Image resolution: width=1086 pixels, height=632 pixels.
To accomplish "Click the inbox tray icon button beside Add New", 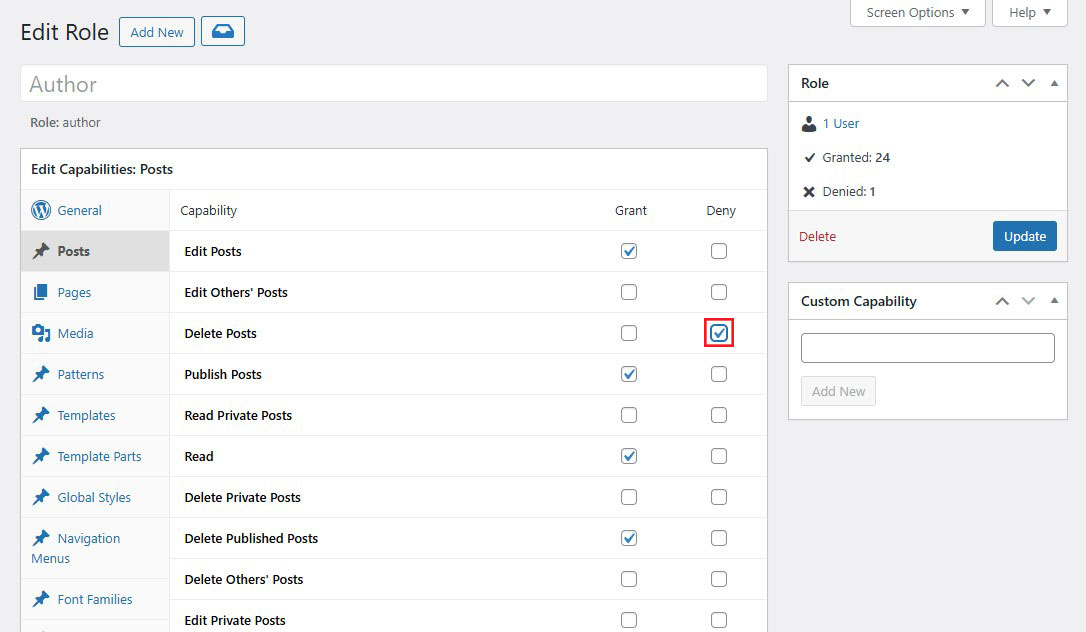I will 222,31.
